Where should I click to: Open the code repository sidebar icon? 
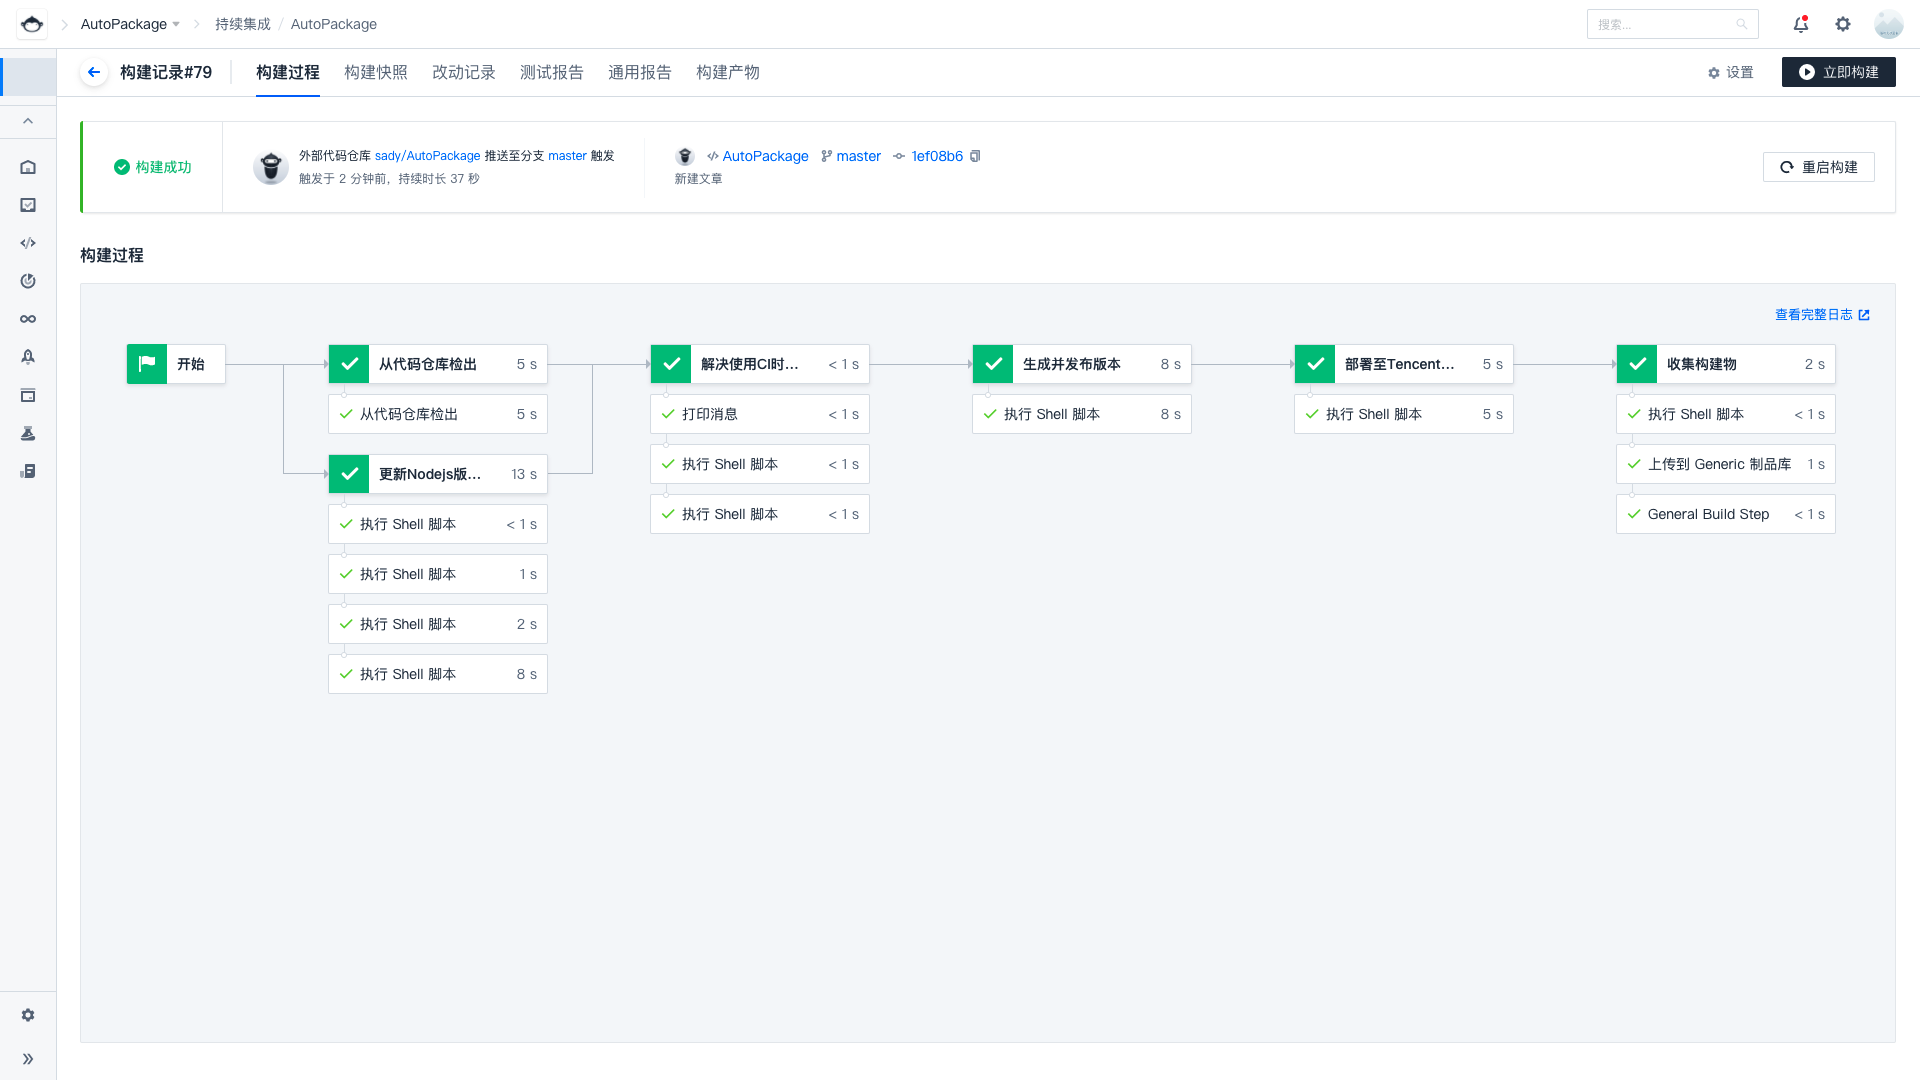[28, 243]
